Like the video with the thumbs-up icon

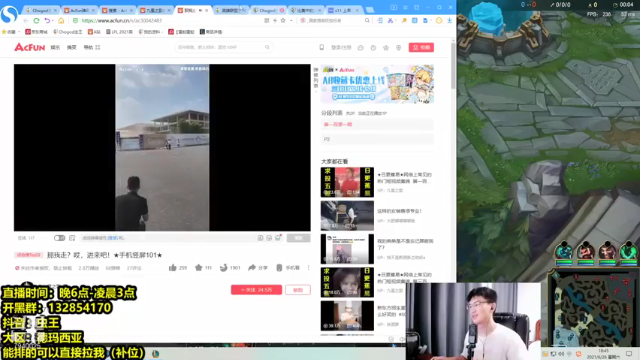point(173,268)
